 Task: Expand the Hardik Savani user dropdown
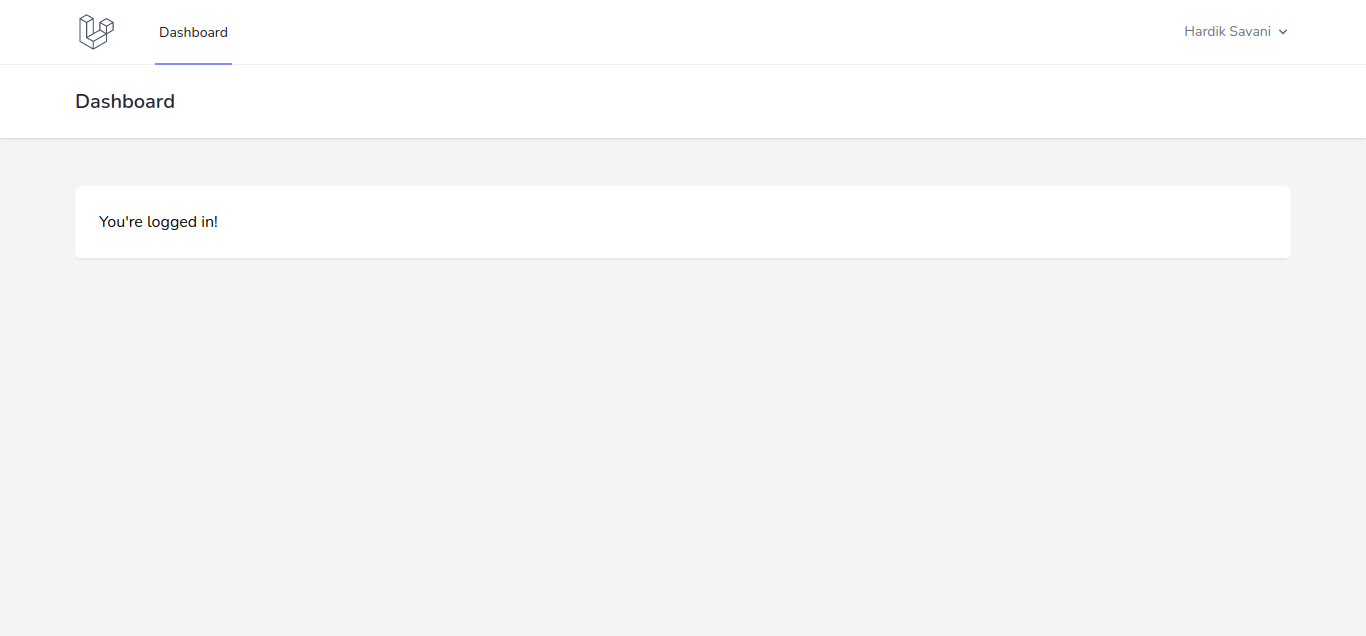(1236, 32)
